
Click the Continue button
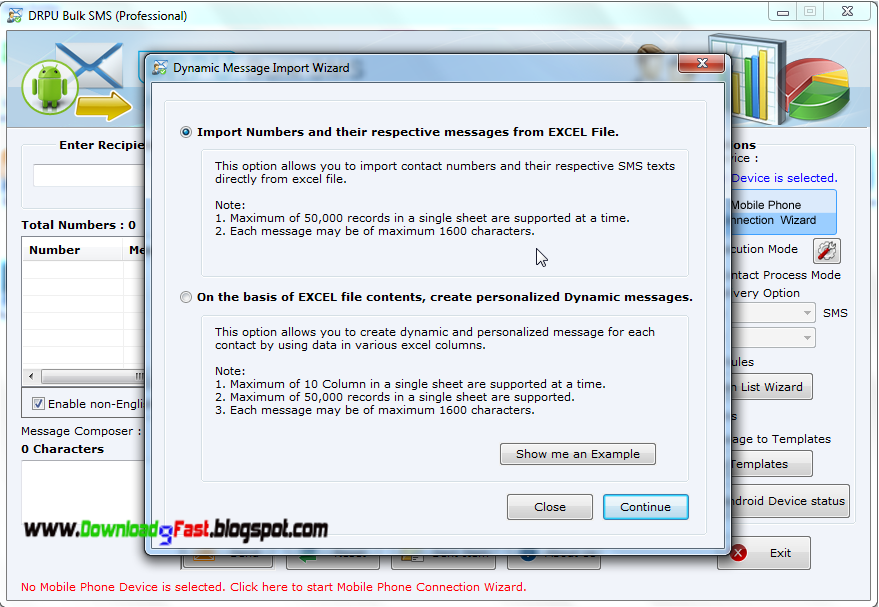(645, 507)
